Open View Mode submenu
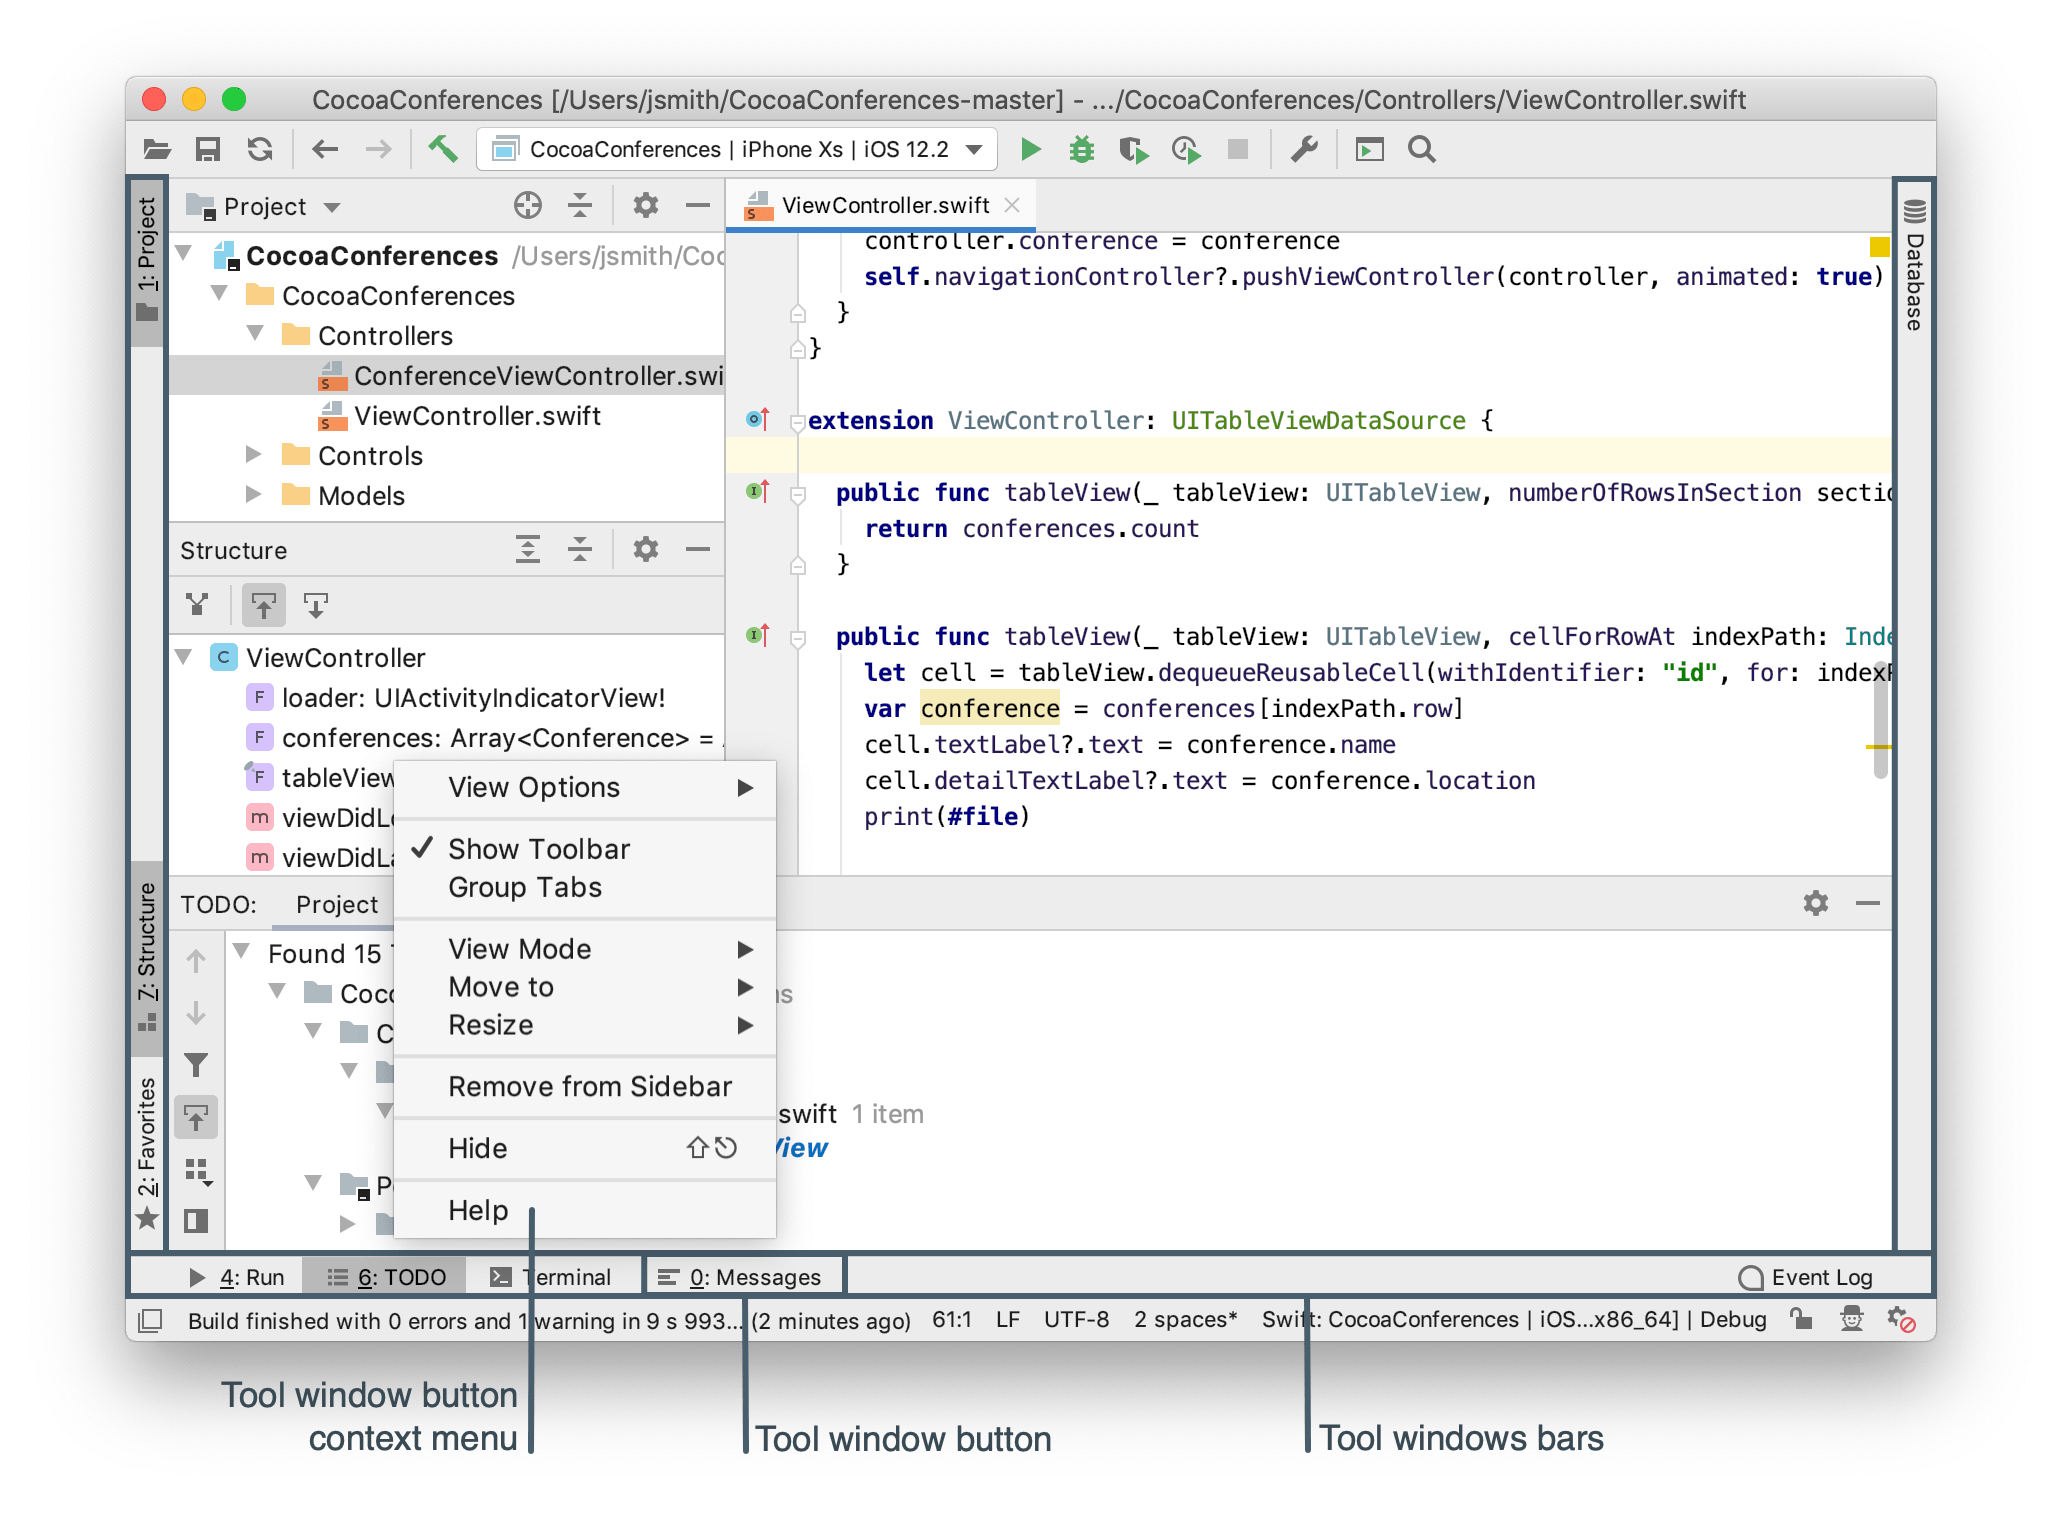Viewport: 2049px width, 1517px height. [585, 949]
